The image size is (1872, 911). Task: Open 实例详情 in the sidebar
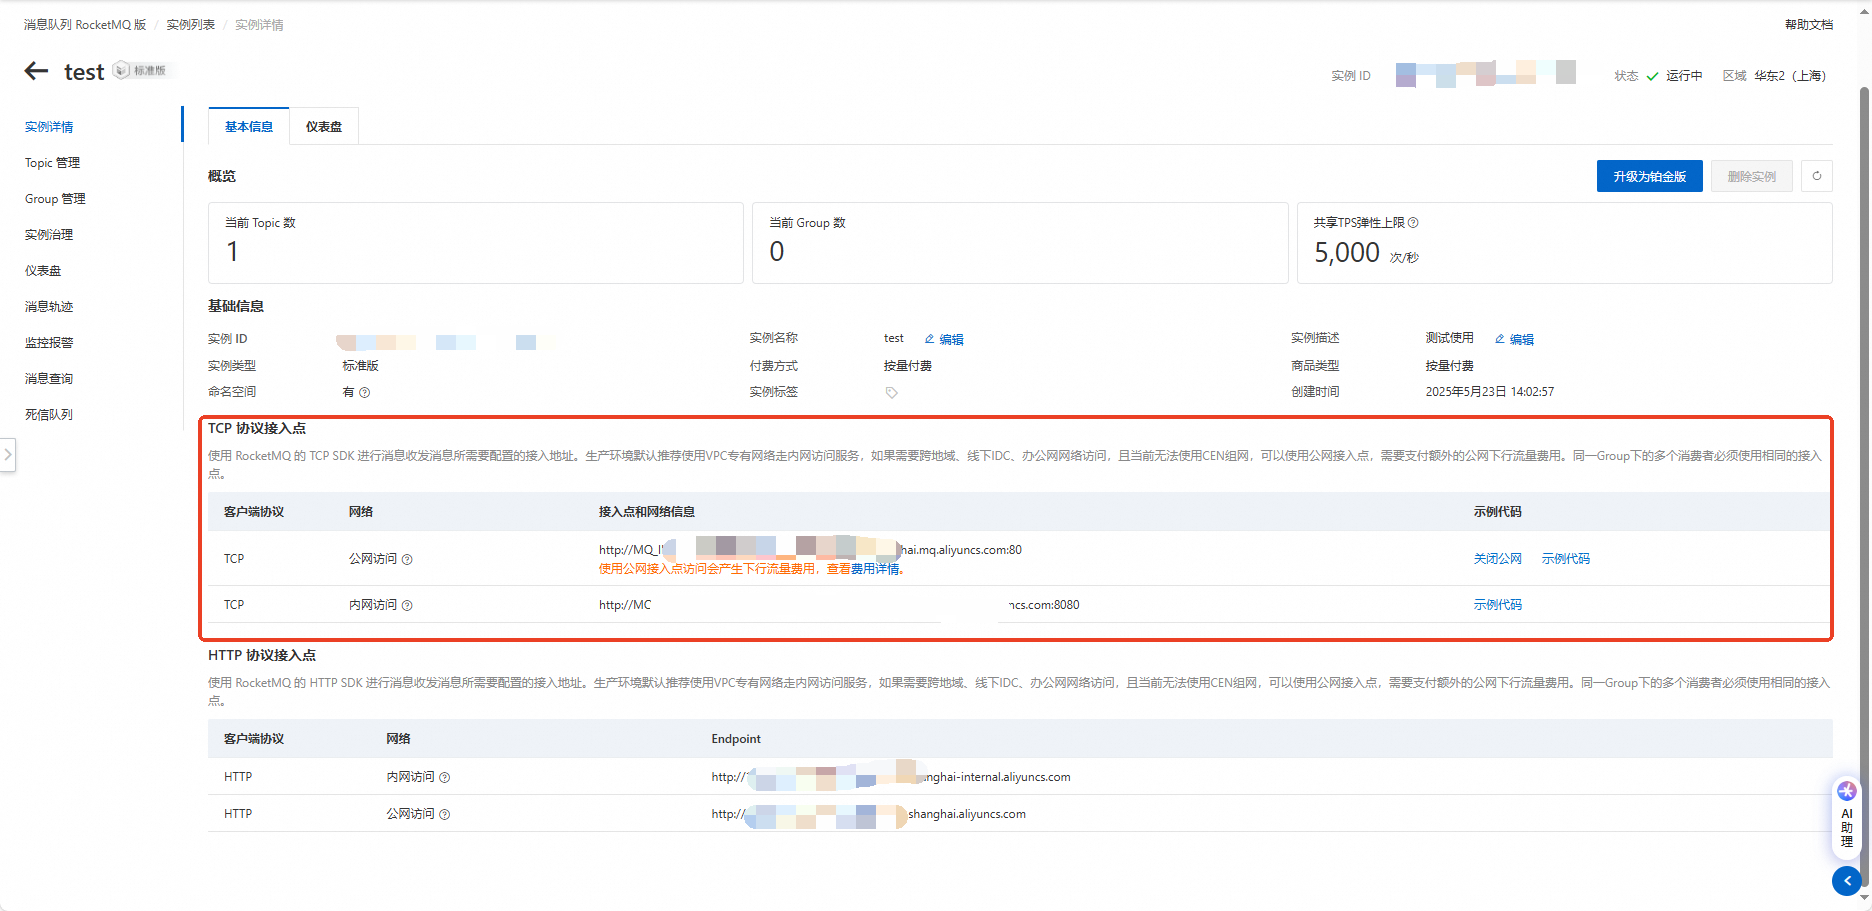[x=49, y=127]
